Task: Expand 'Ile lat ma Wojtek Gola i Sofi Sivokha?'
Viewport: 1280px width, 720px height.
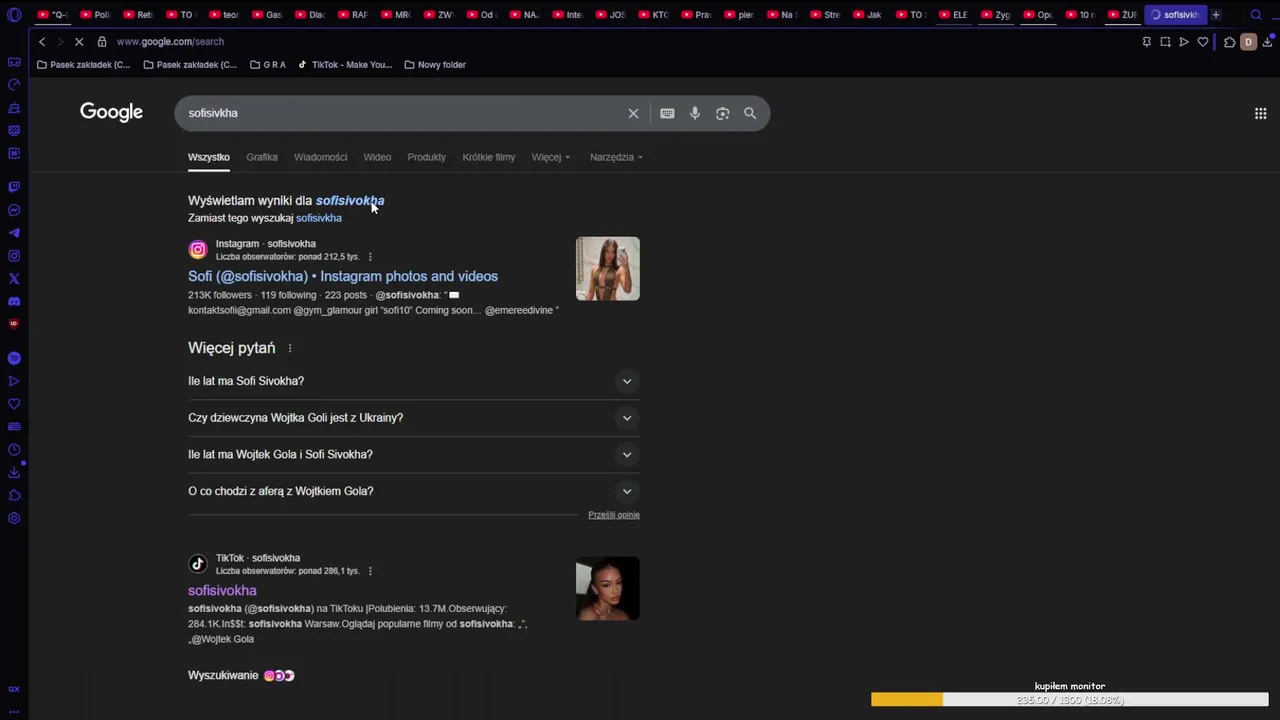Action: tap(414, 454)
